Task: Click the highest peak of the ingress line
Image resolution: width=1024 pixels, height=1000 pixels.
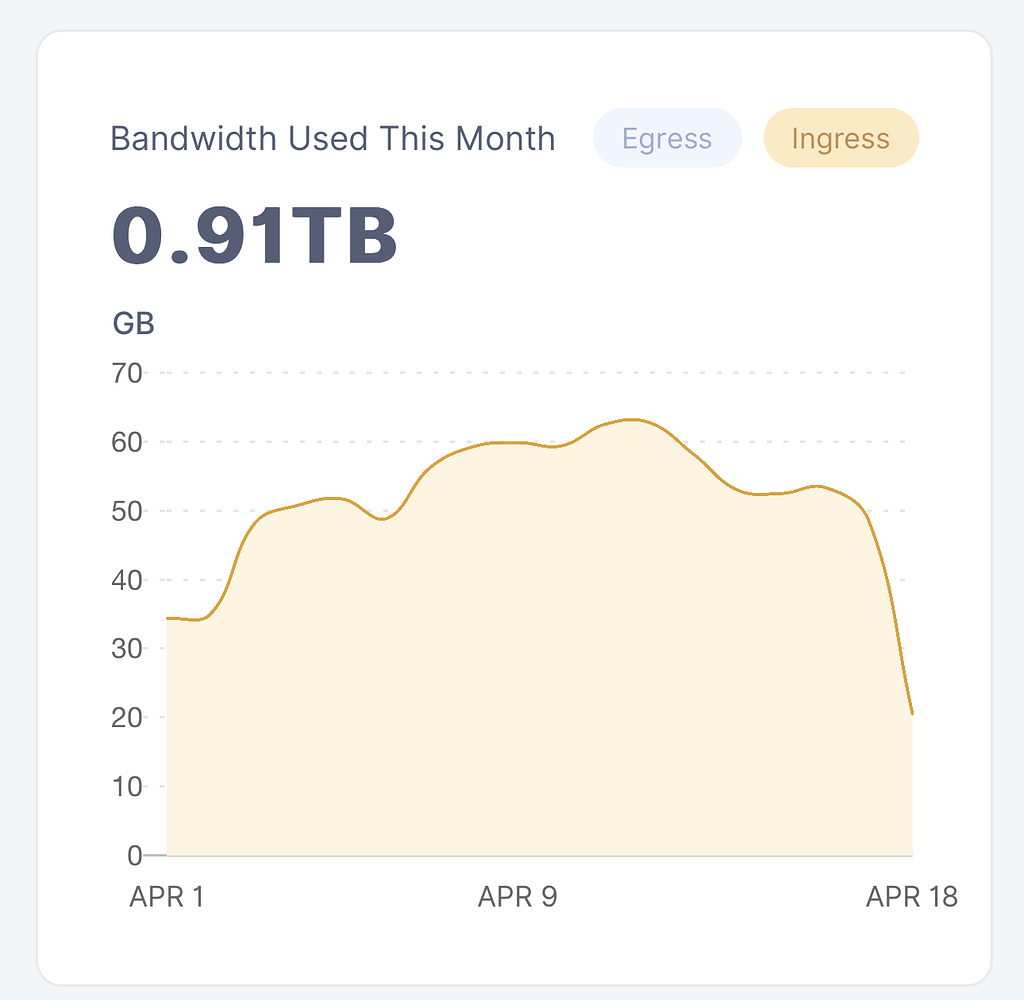Action: click(632, 420)
